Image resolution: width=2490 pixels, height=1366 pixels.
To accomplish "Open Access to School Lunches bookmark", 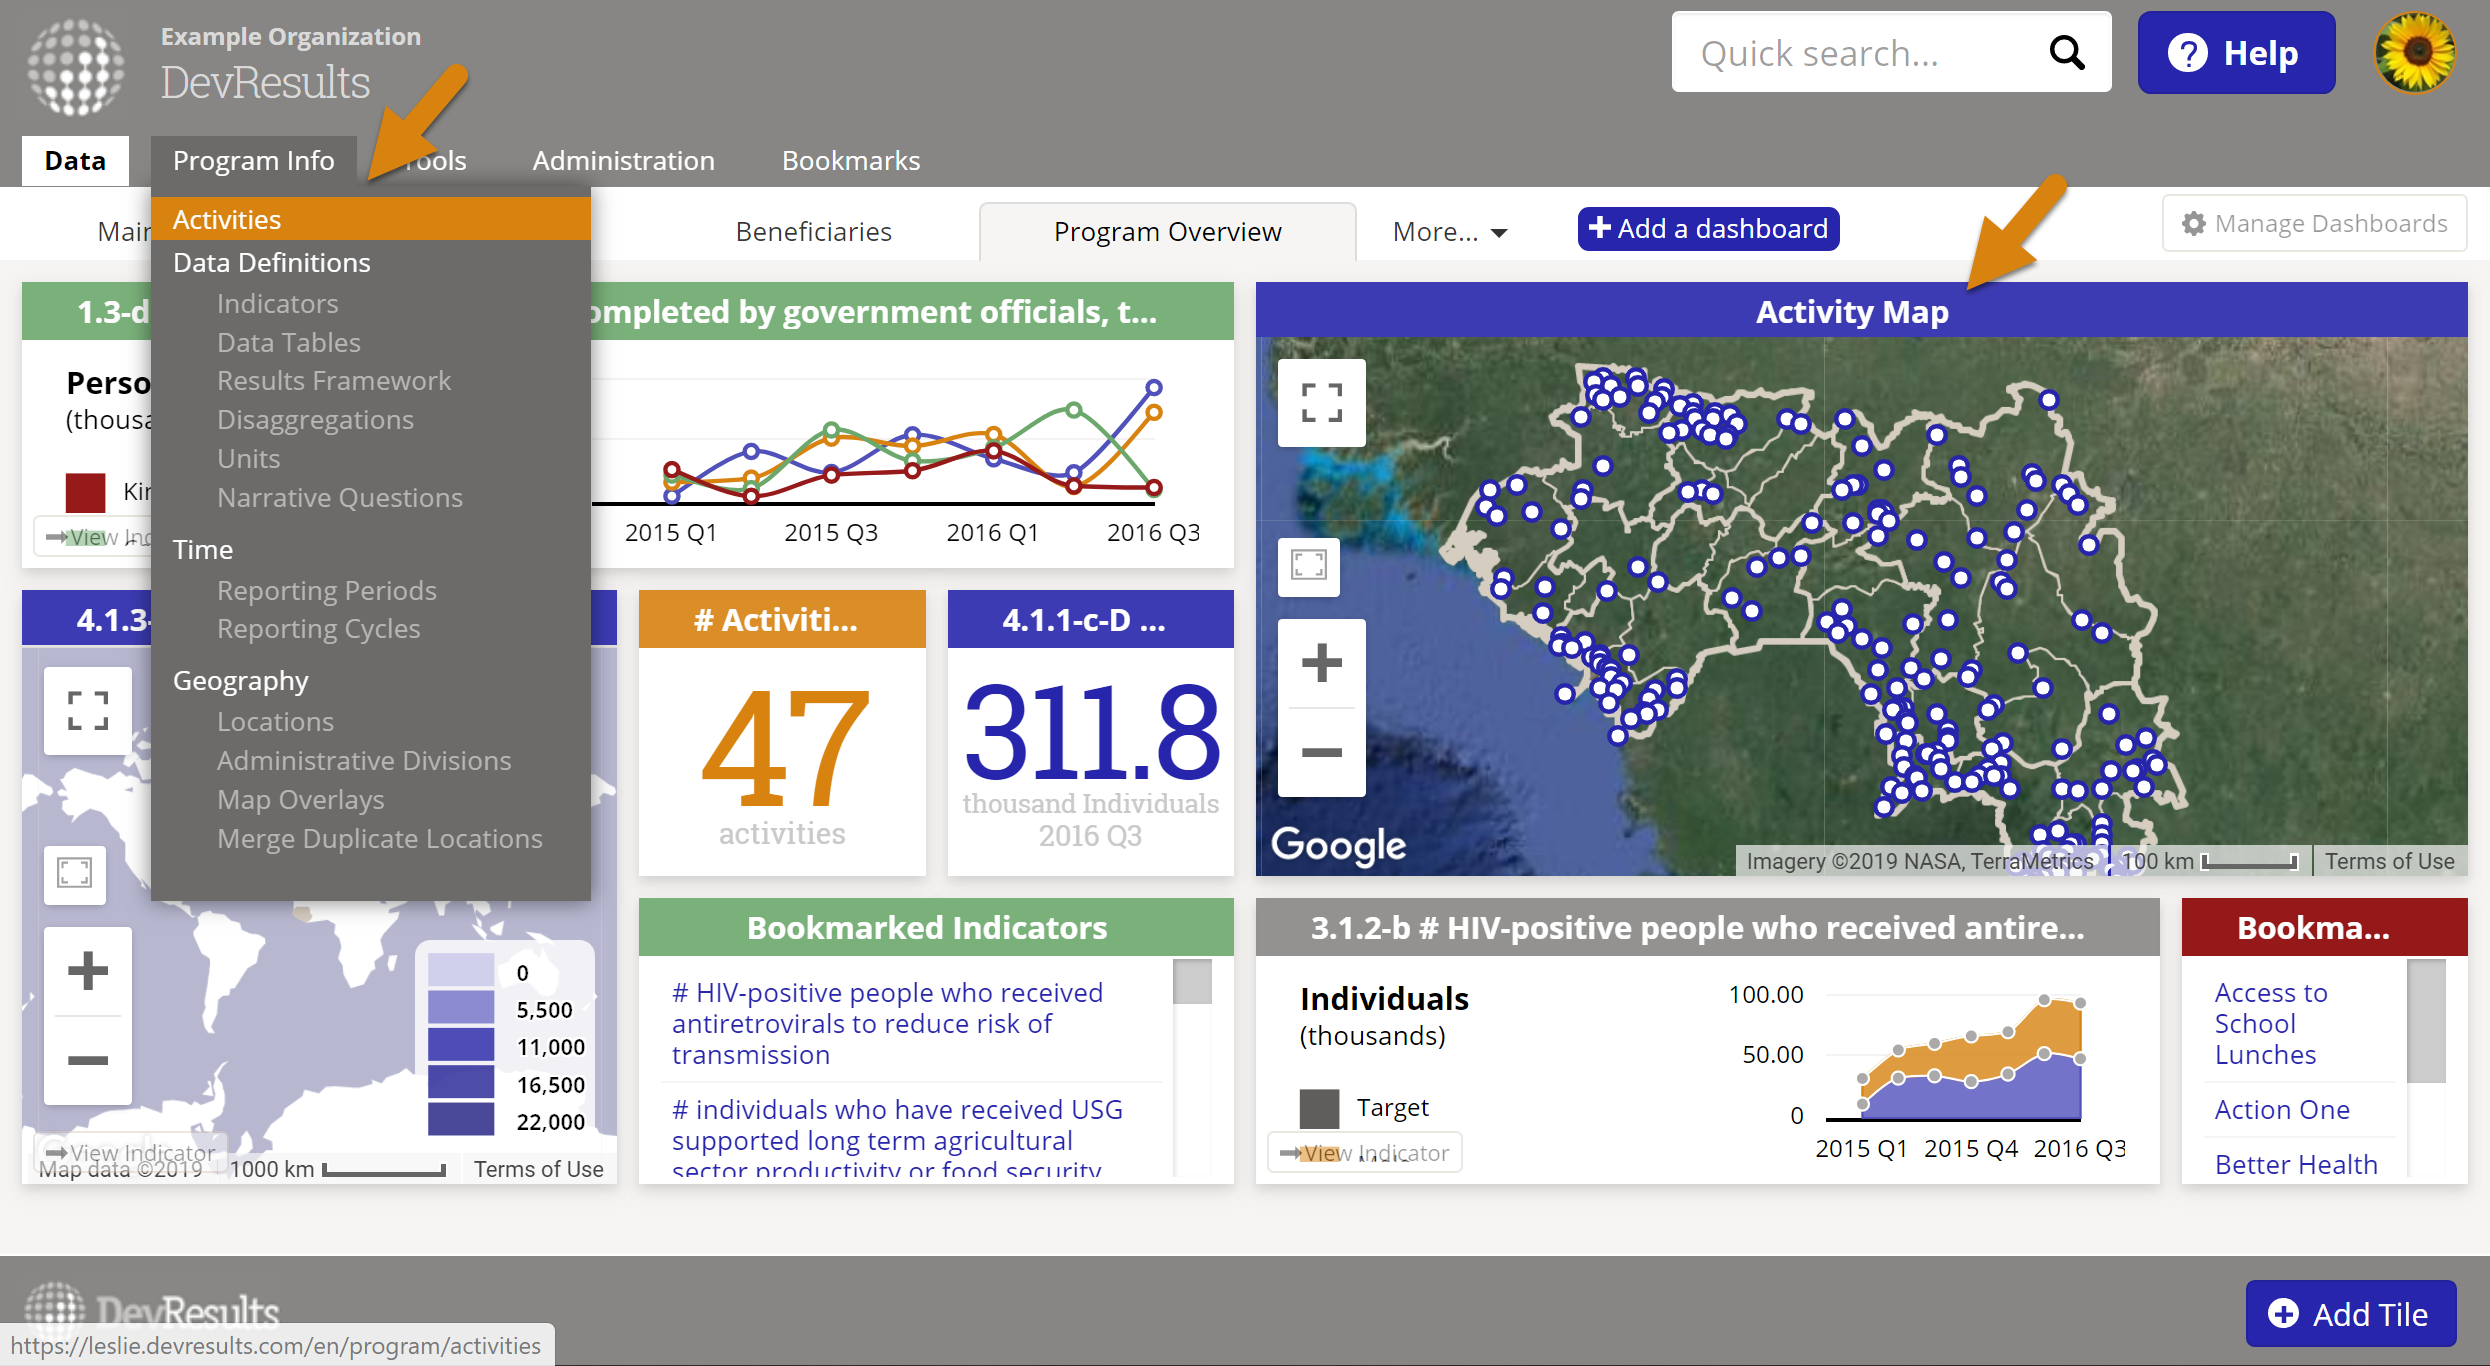I will point(2271,1023).
